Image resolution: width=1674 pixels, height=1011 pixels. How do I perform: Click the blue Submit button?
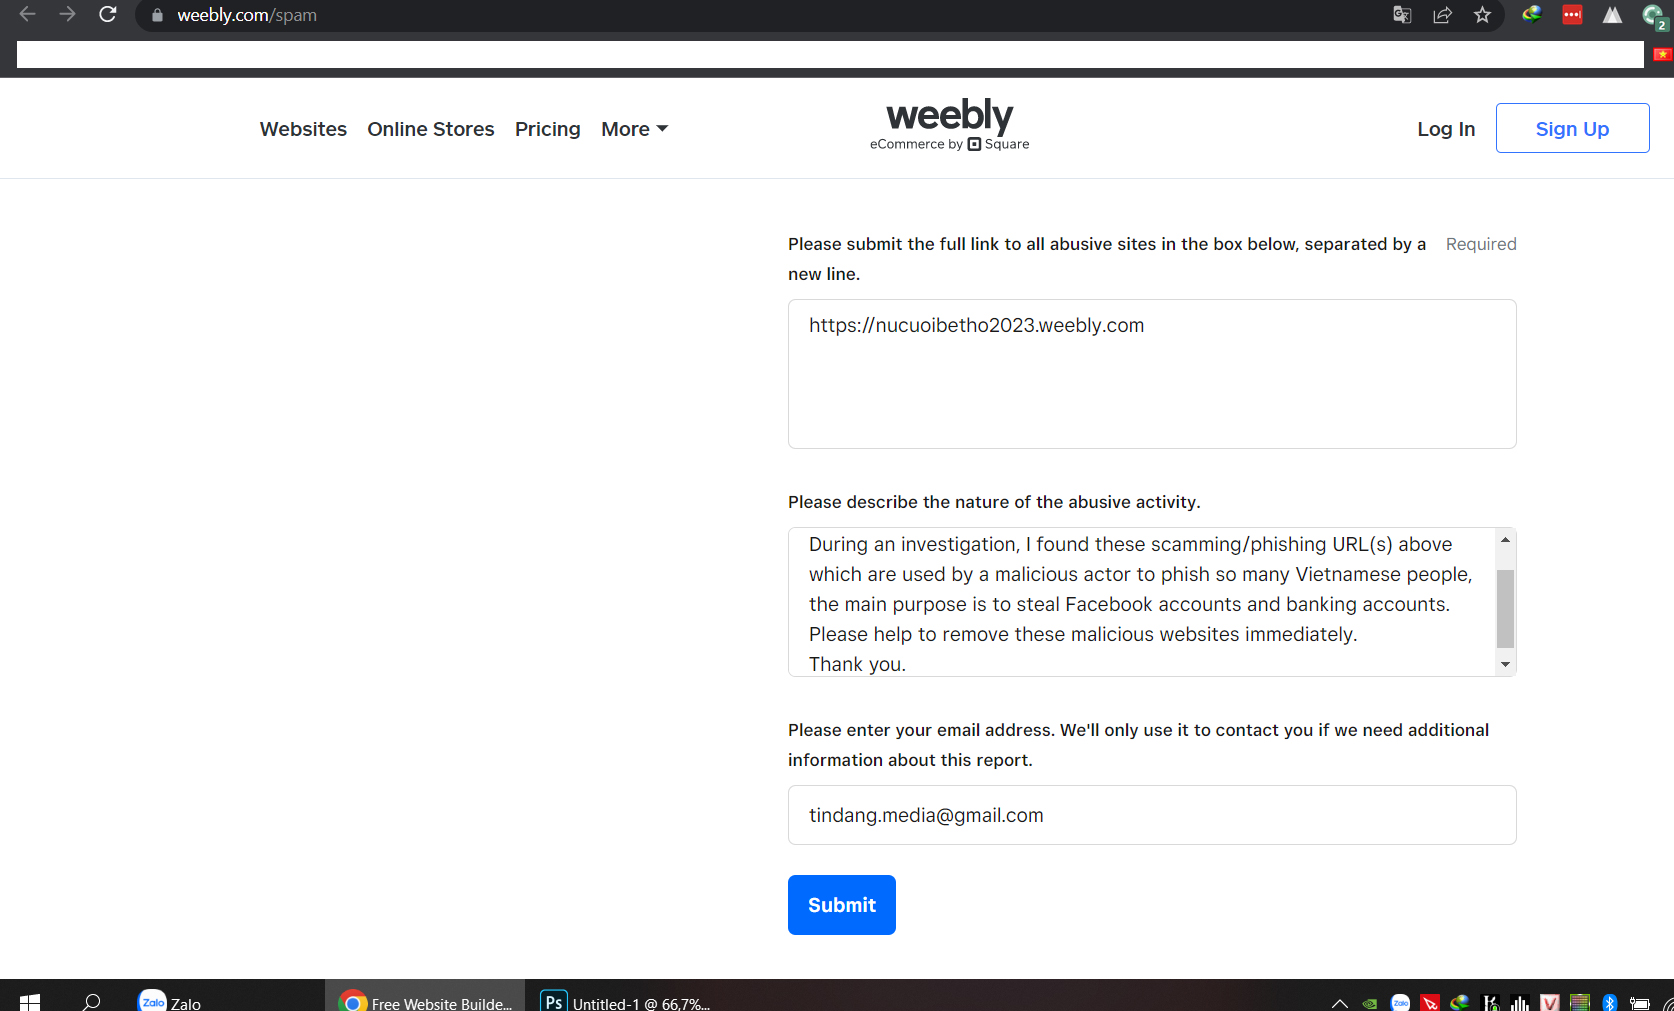point(842,905)
